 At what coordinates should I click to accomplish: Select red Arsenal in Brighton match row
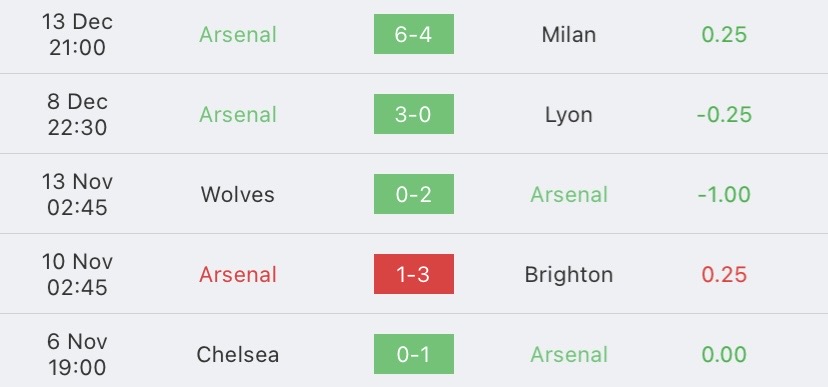[238, 275]
